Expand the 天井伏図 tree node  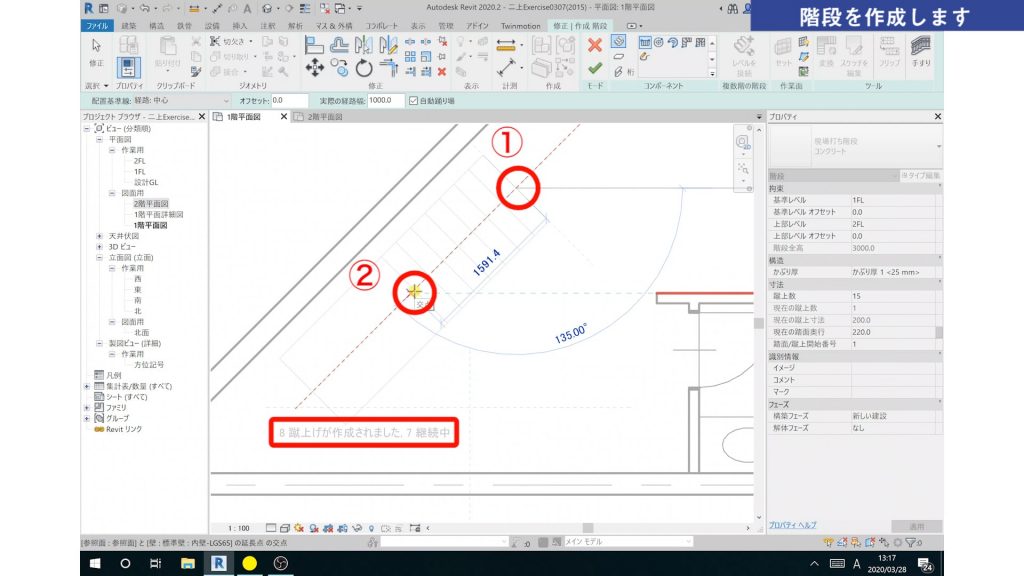tap(99, 235)
